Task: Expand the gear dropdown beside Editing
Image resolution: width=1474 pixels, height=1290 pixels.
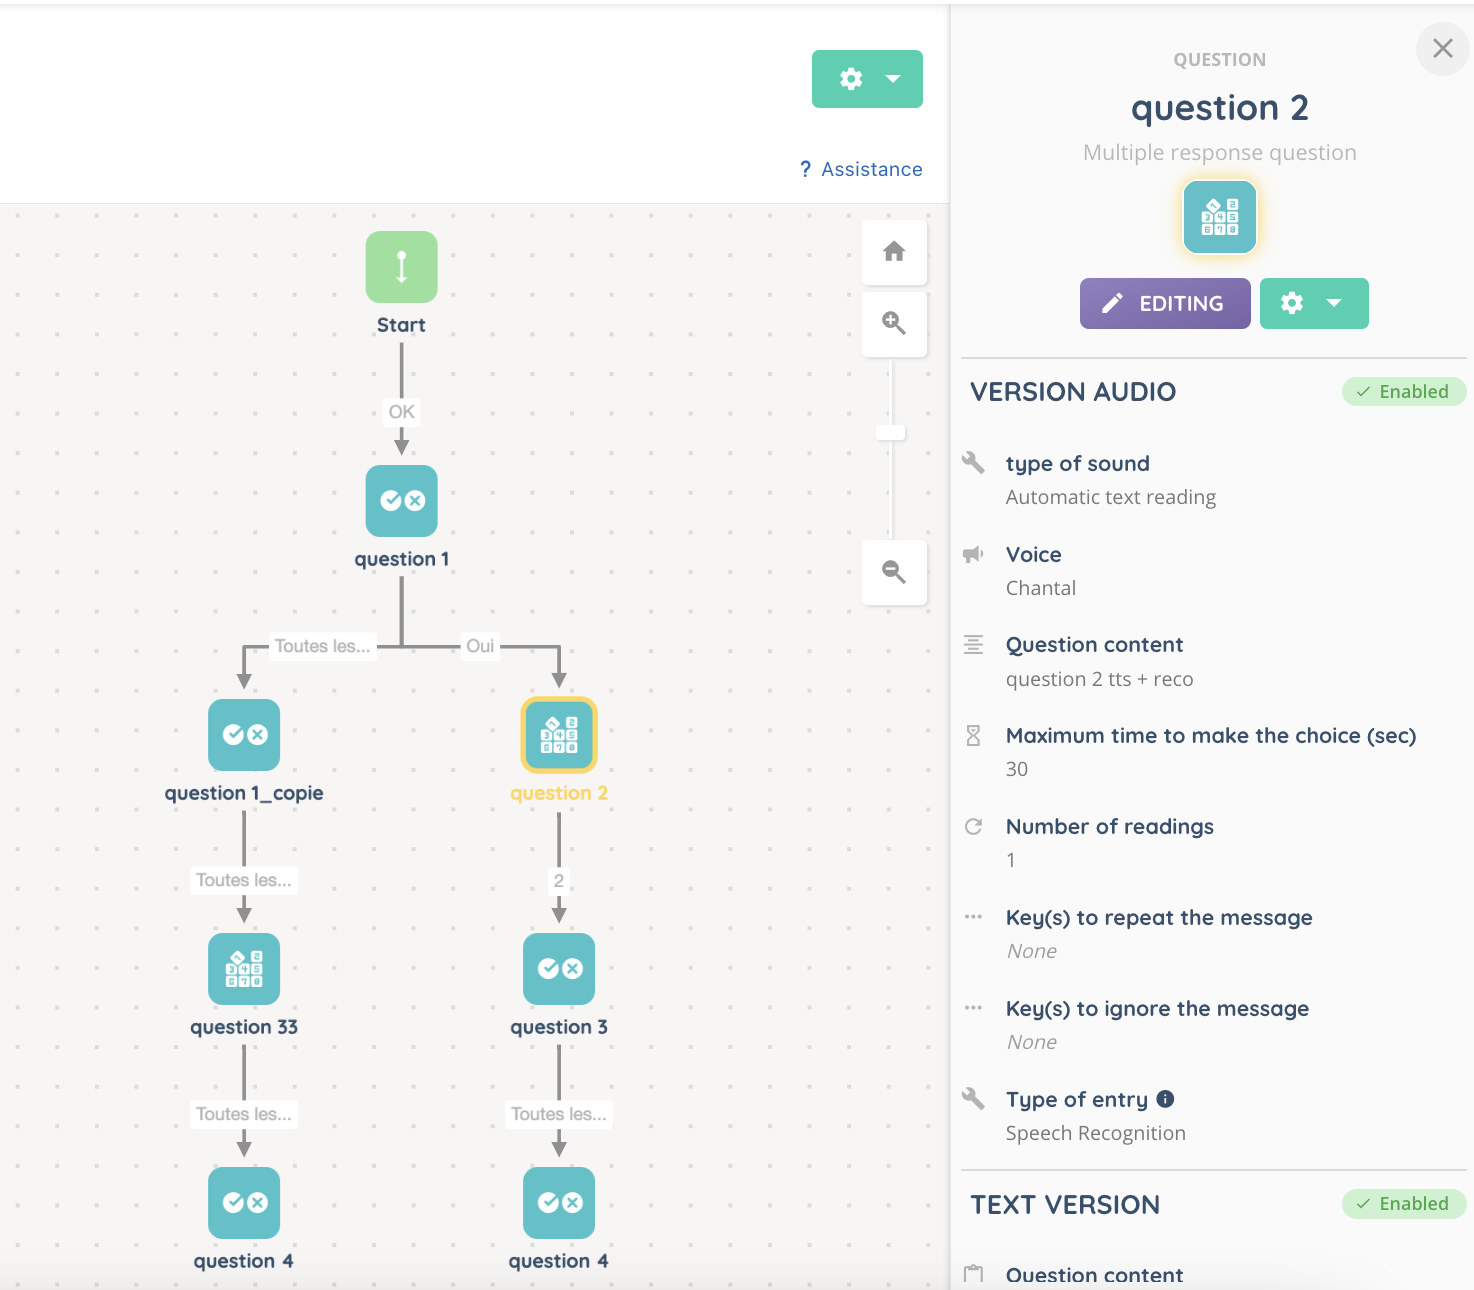Action: pos(1314,304)
